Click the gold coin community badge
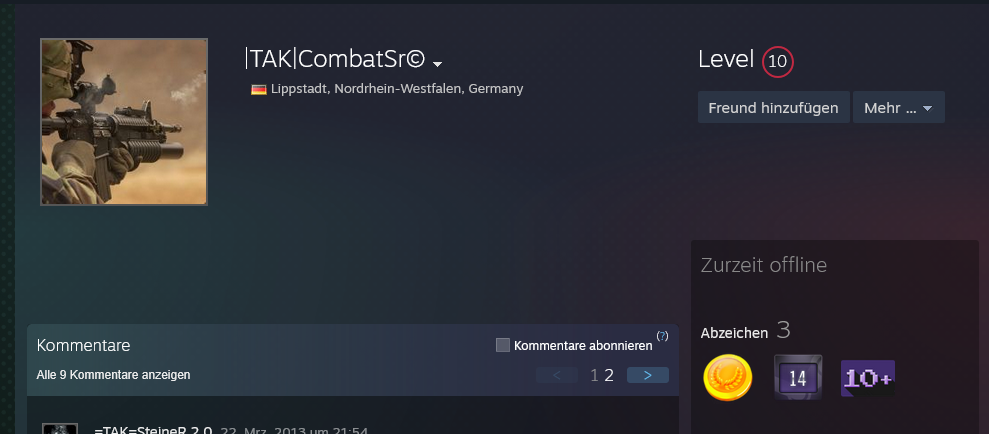The height and width of the screenshot is (434, 989). coord(728,377)
